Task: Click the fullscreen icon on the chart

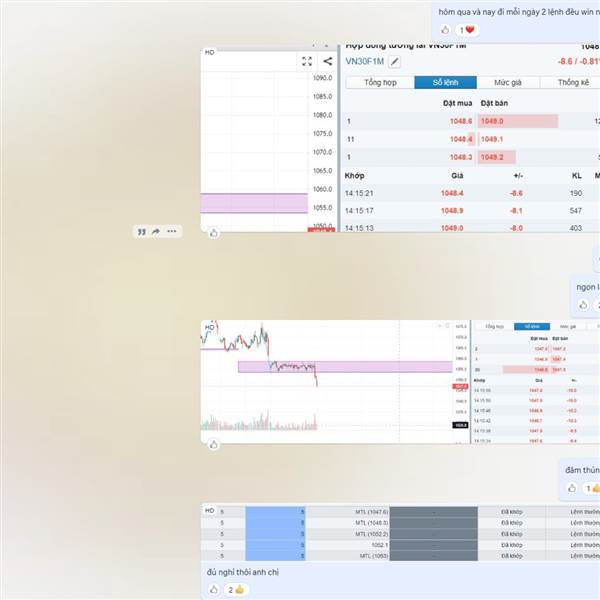Action: (x=307, y=61)
